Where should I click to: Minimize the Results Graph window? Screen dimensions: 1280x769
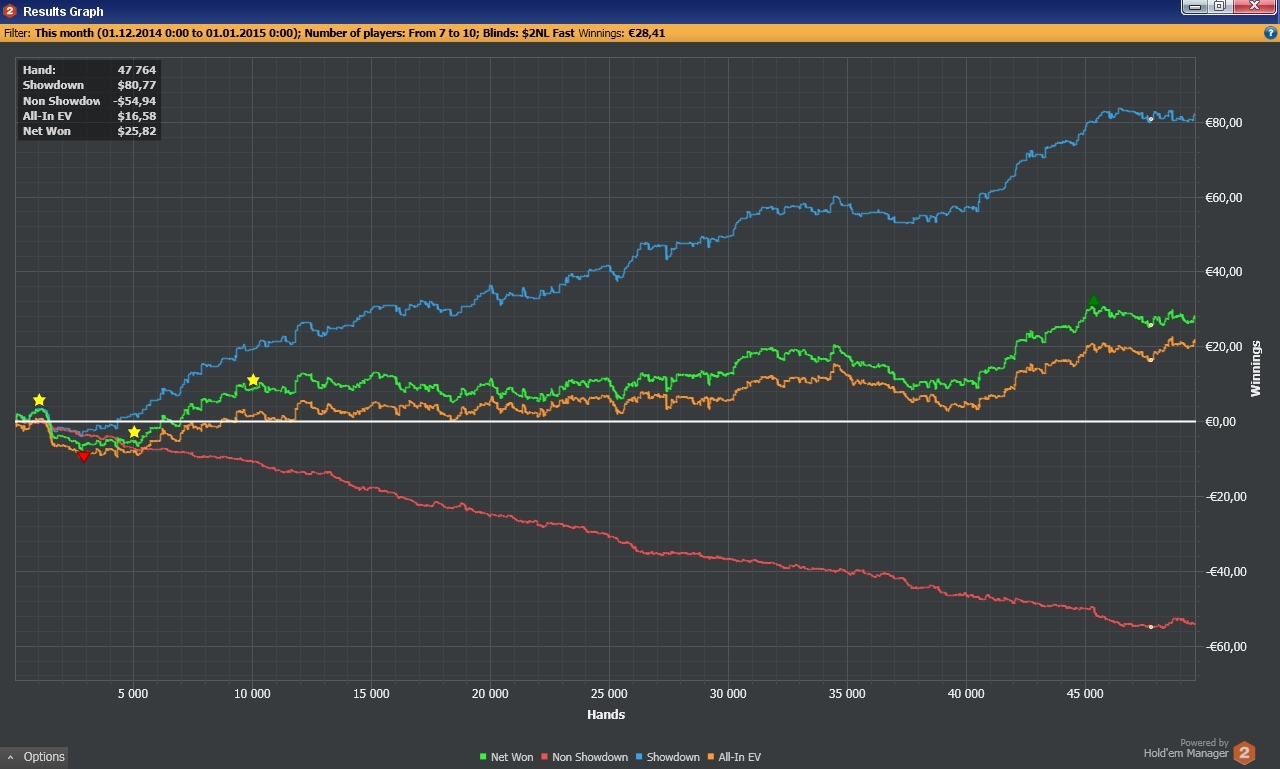(x=1195, y=7)
